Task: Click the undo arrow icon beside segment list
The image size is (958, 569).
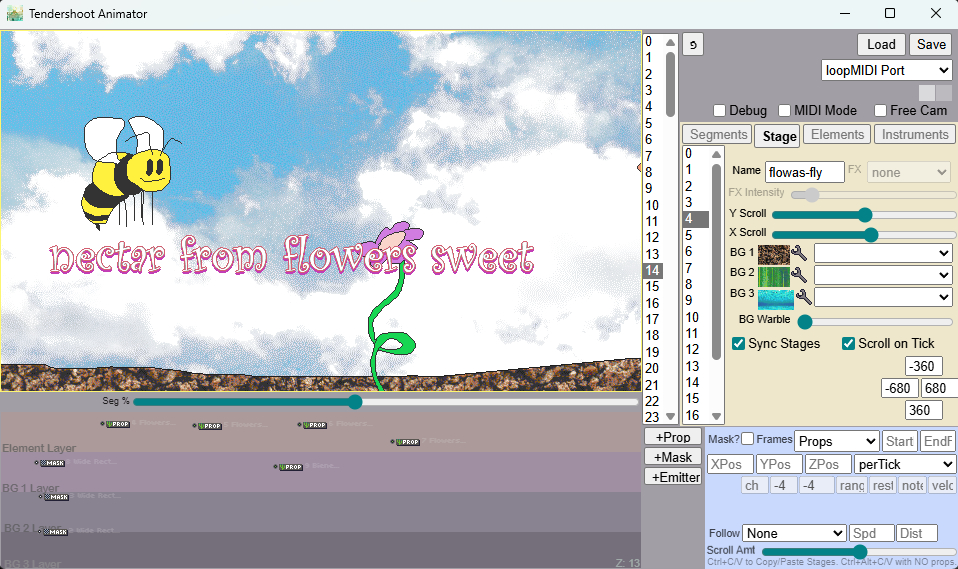Action: [x=693, y=45]
